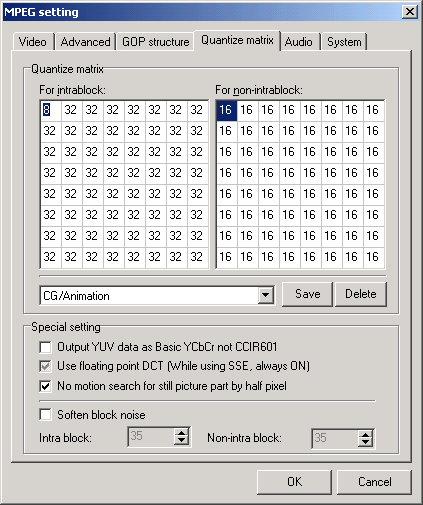Increase Intra block value with up arrow
Image resolution: width=423 pixels, height=505 pixels.
coord(182,432)
